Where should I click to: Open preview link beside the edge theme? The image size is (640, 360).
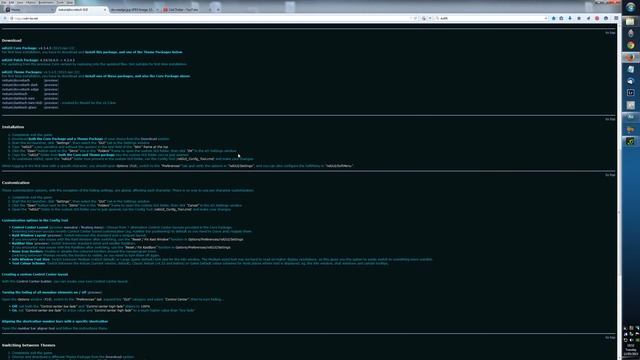(51, 89)
